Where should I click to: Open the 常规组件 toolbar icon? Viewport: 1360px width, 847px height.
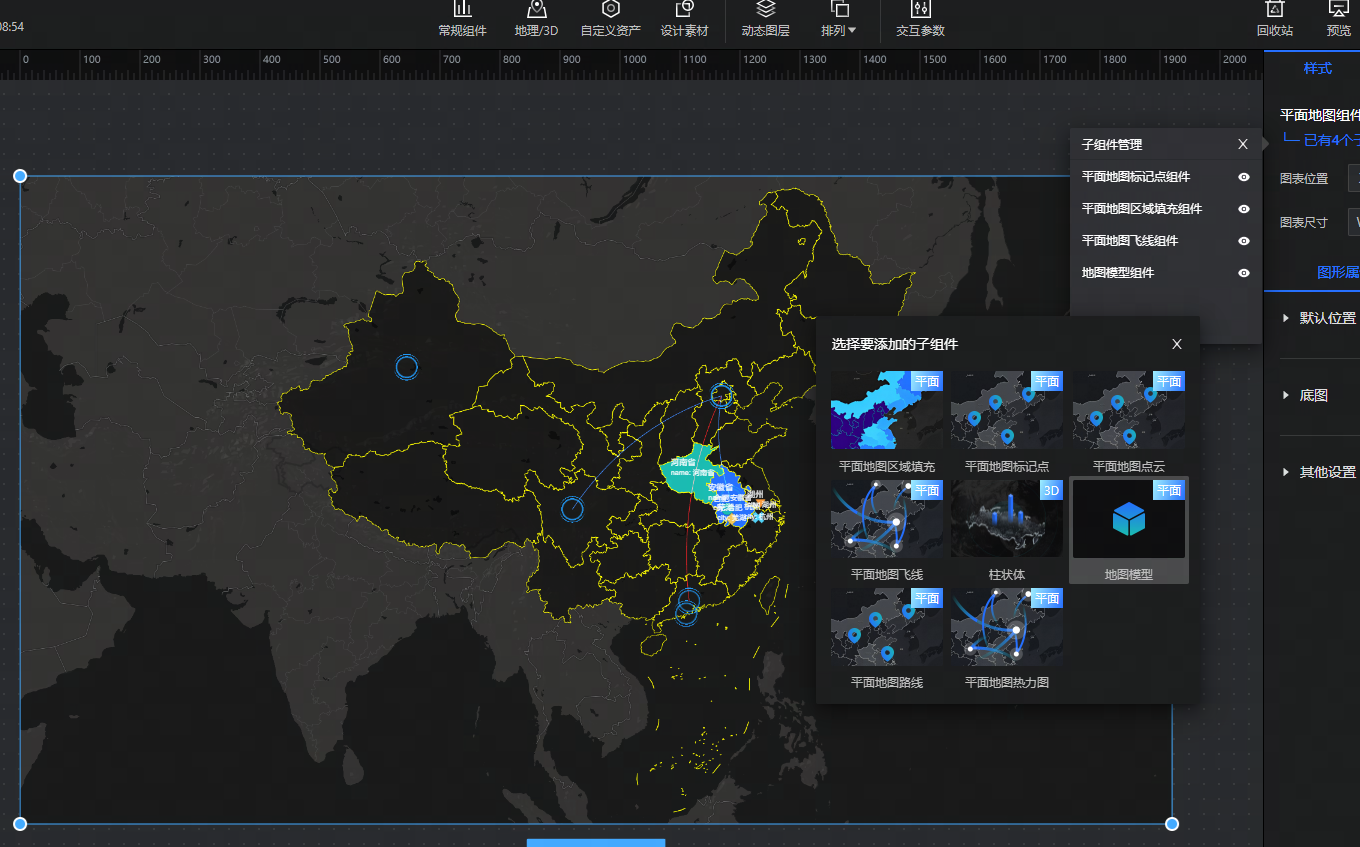(462, 11)
